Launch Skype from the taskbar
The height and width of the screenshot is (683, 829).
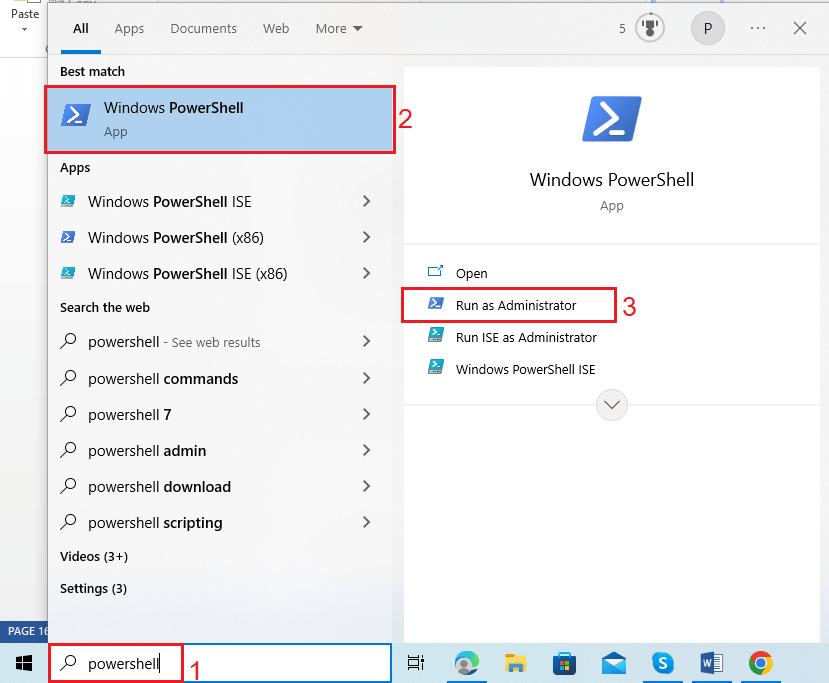point(662,663)
